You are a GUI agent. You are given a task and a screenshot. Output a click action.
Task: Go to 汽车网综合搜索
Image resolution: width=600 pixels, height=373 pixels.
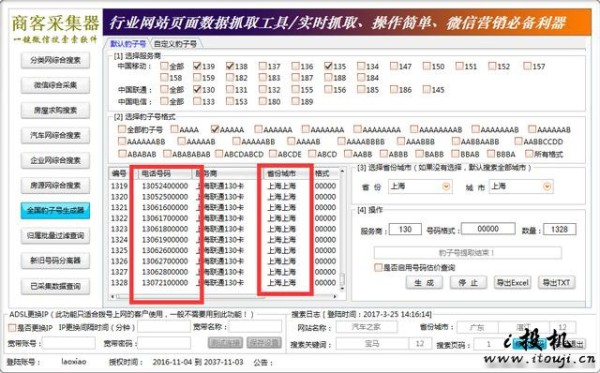pos(55,135)
